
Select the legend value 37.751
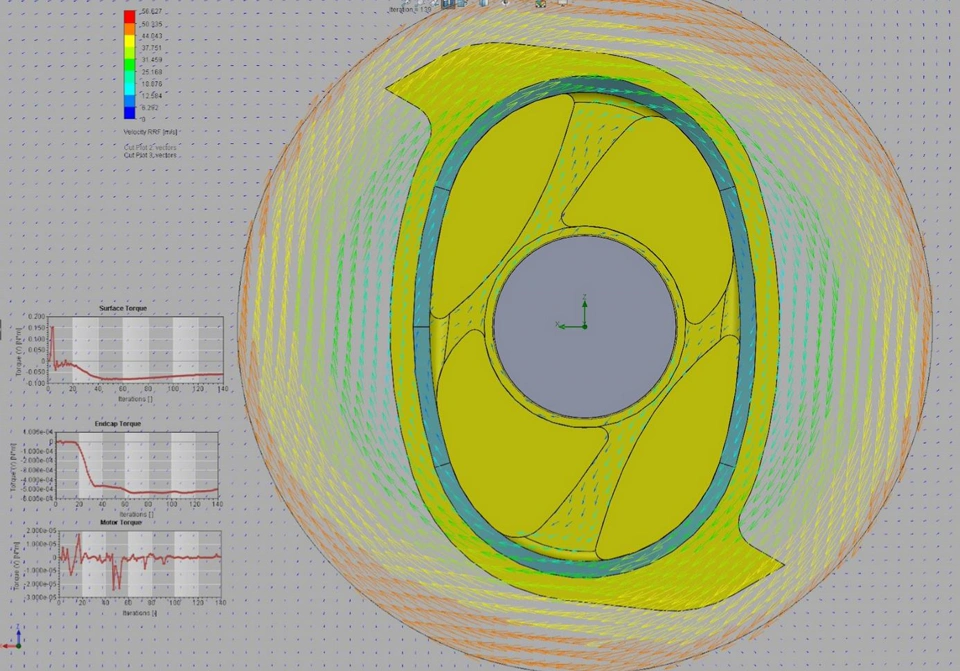click(x=152, y=48)
